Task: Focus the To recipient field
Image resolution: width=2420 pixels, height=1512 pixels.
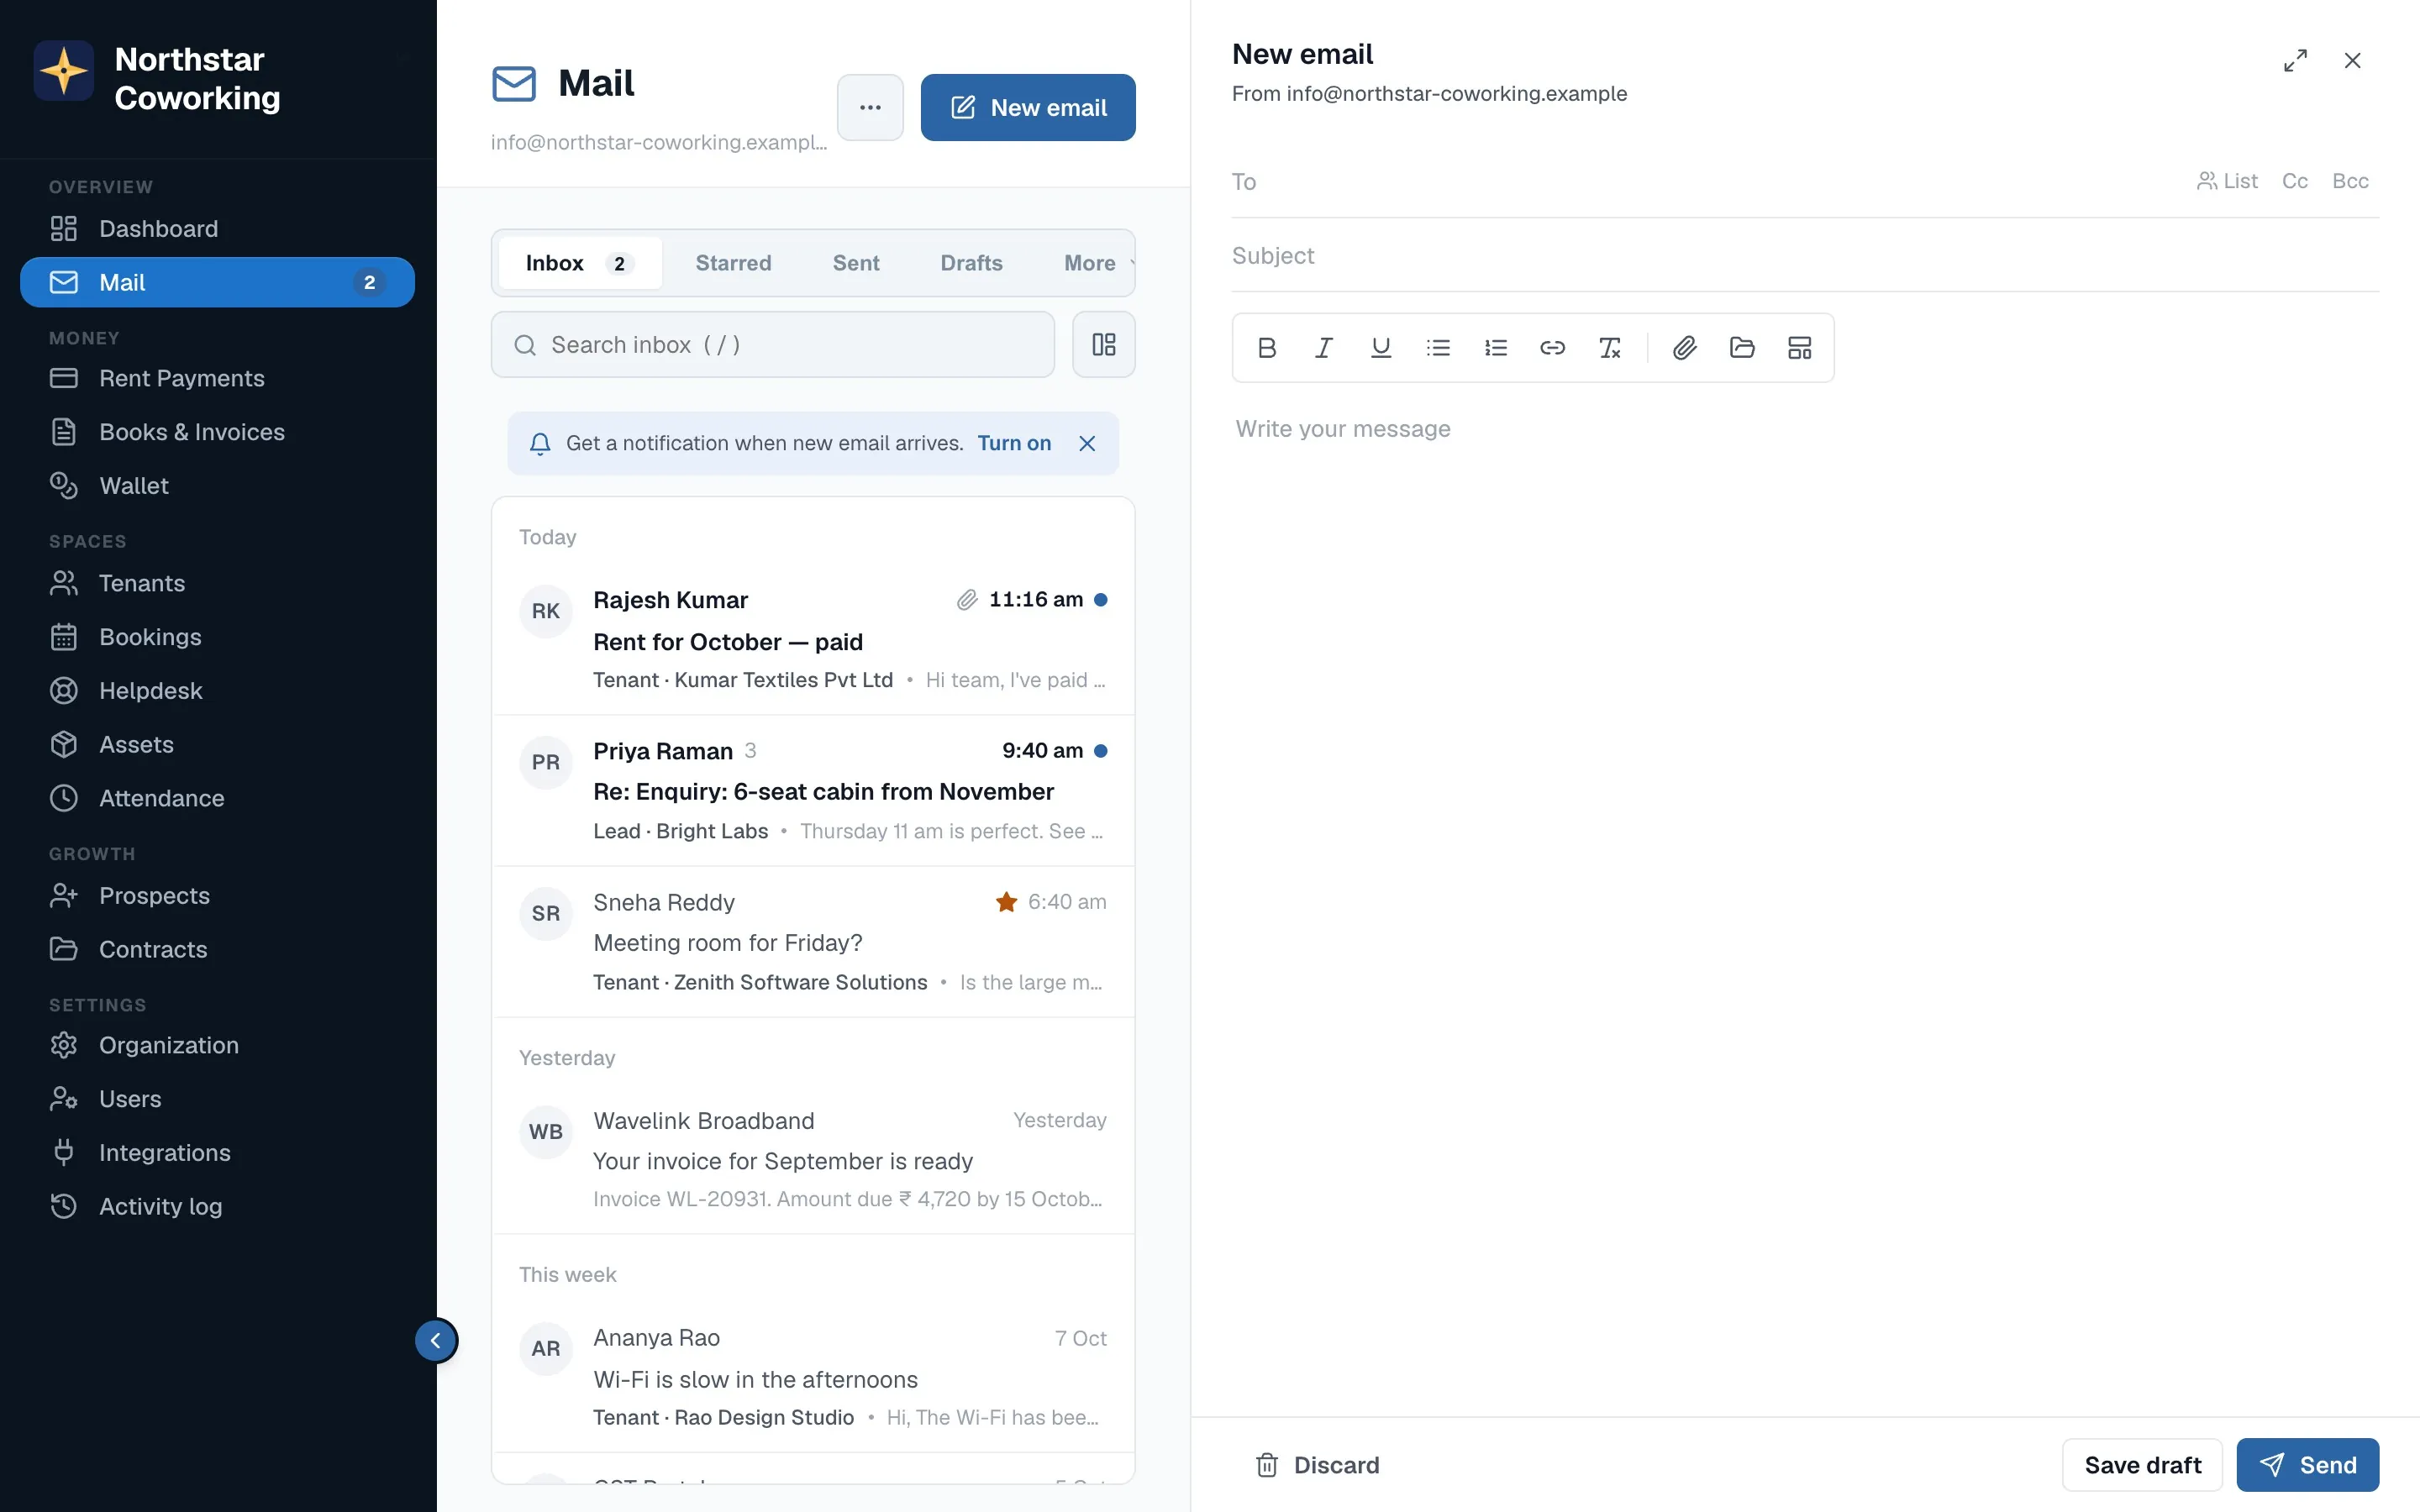Action: point(1710,182)
